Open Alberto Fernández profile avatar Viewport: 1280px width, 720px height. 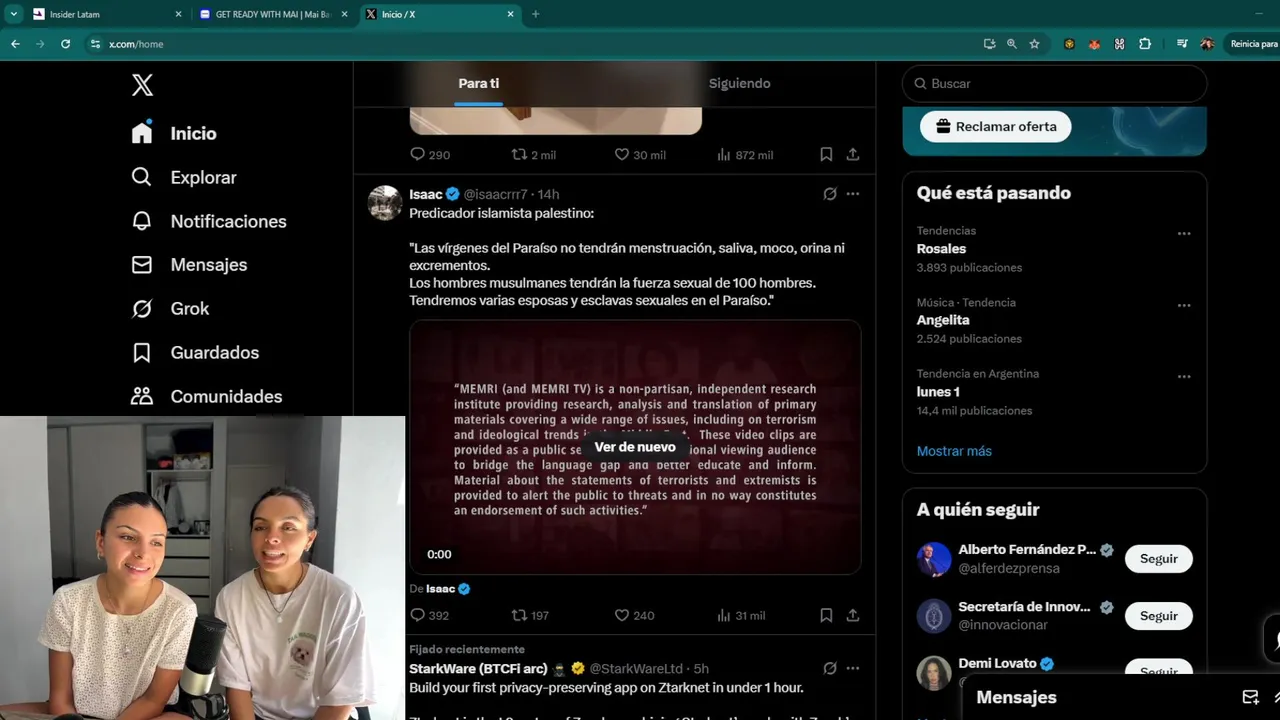[x=934, y=559]
